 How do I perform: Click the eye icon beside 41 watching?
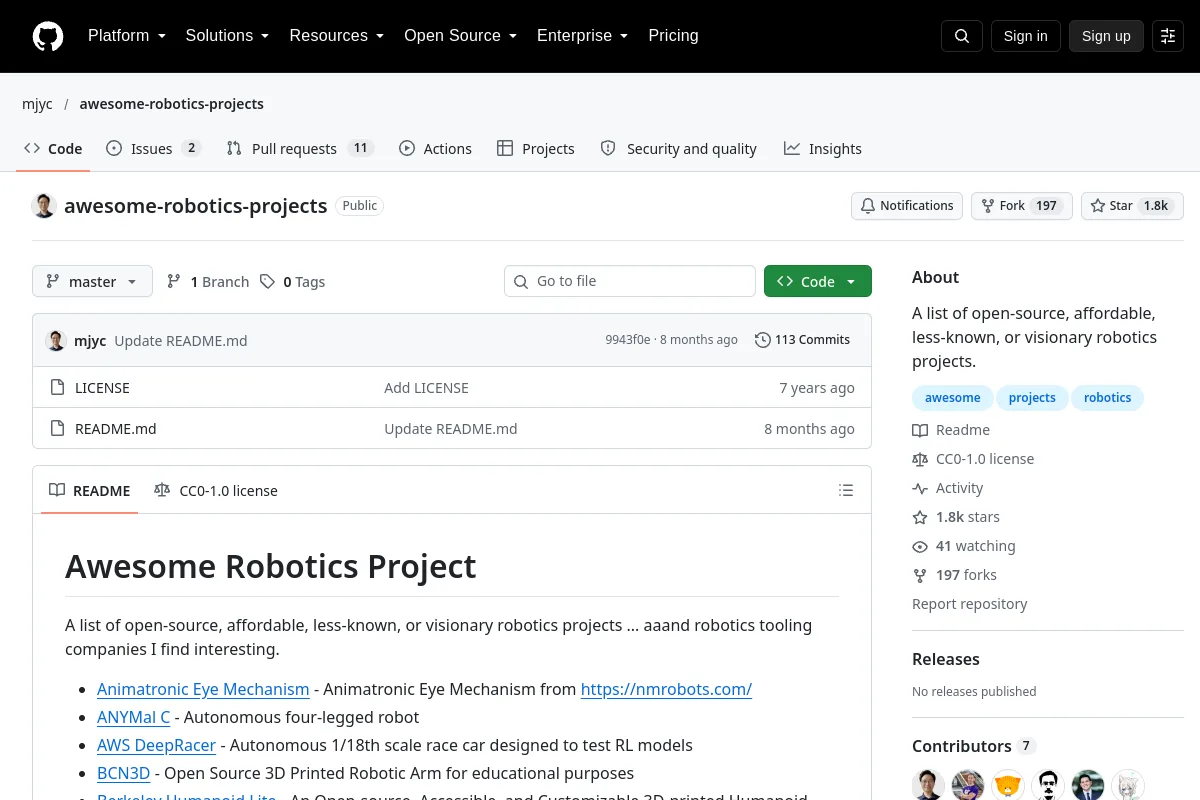tap(920, 546)
